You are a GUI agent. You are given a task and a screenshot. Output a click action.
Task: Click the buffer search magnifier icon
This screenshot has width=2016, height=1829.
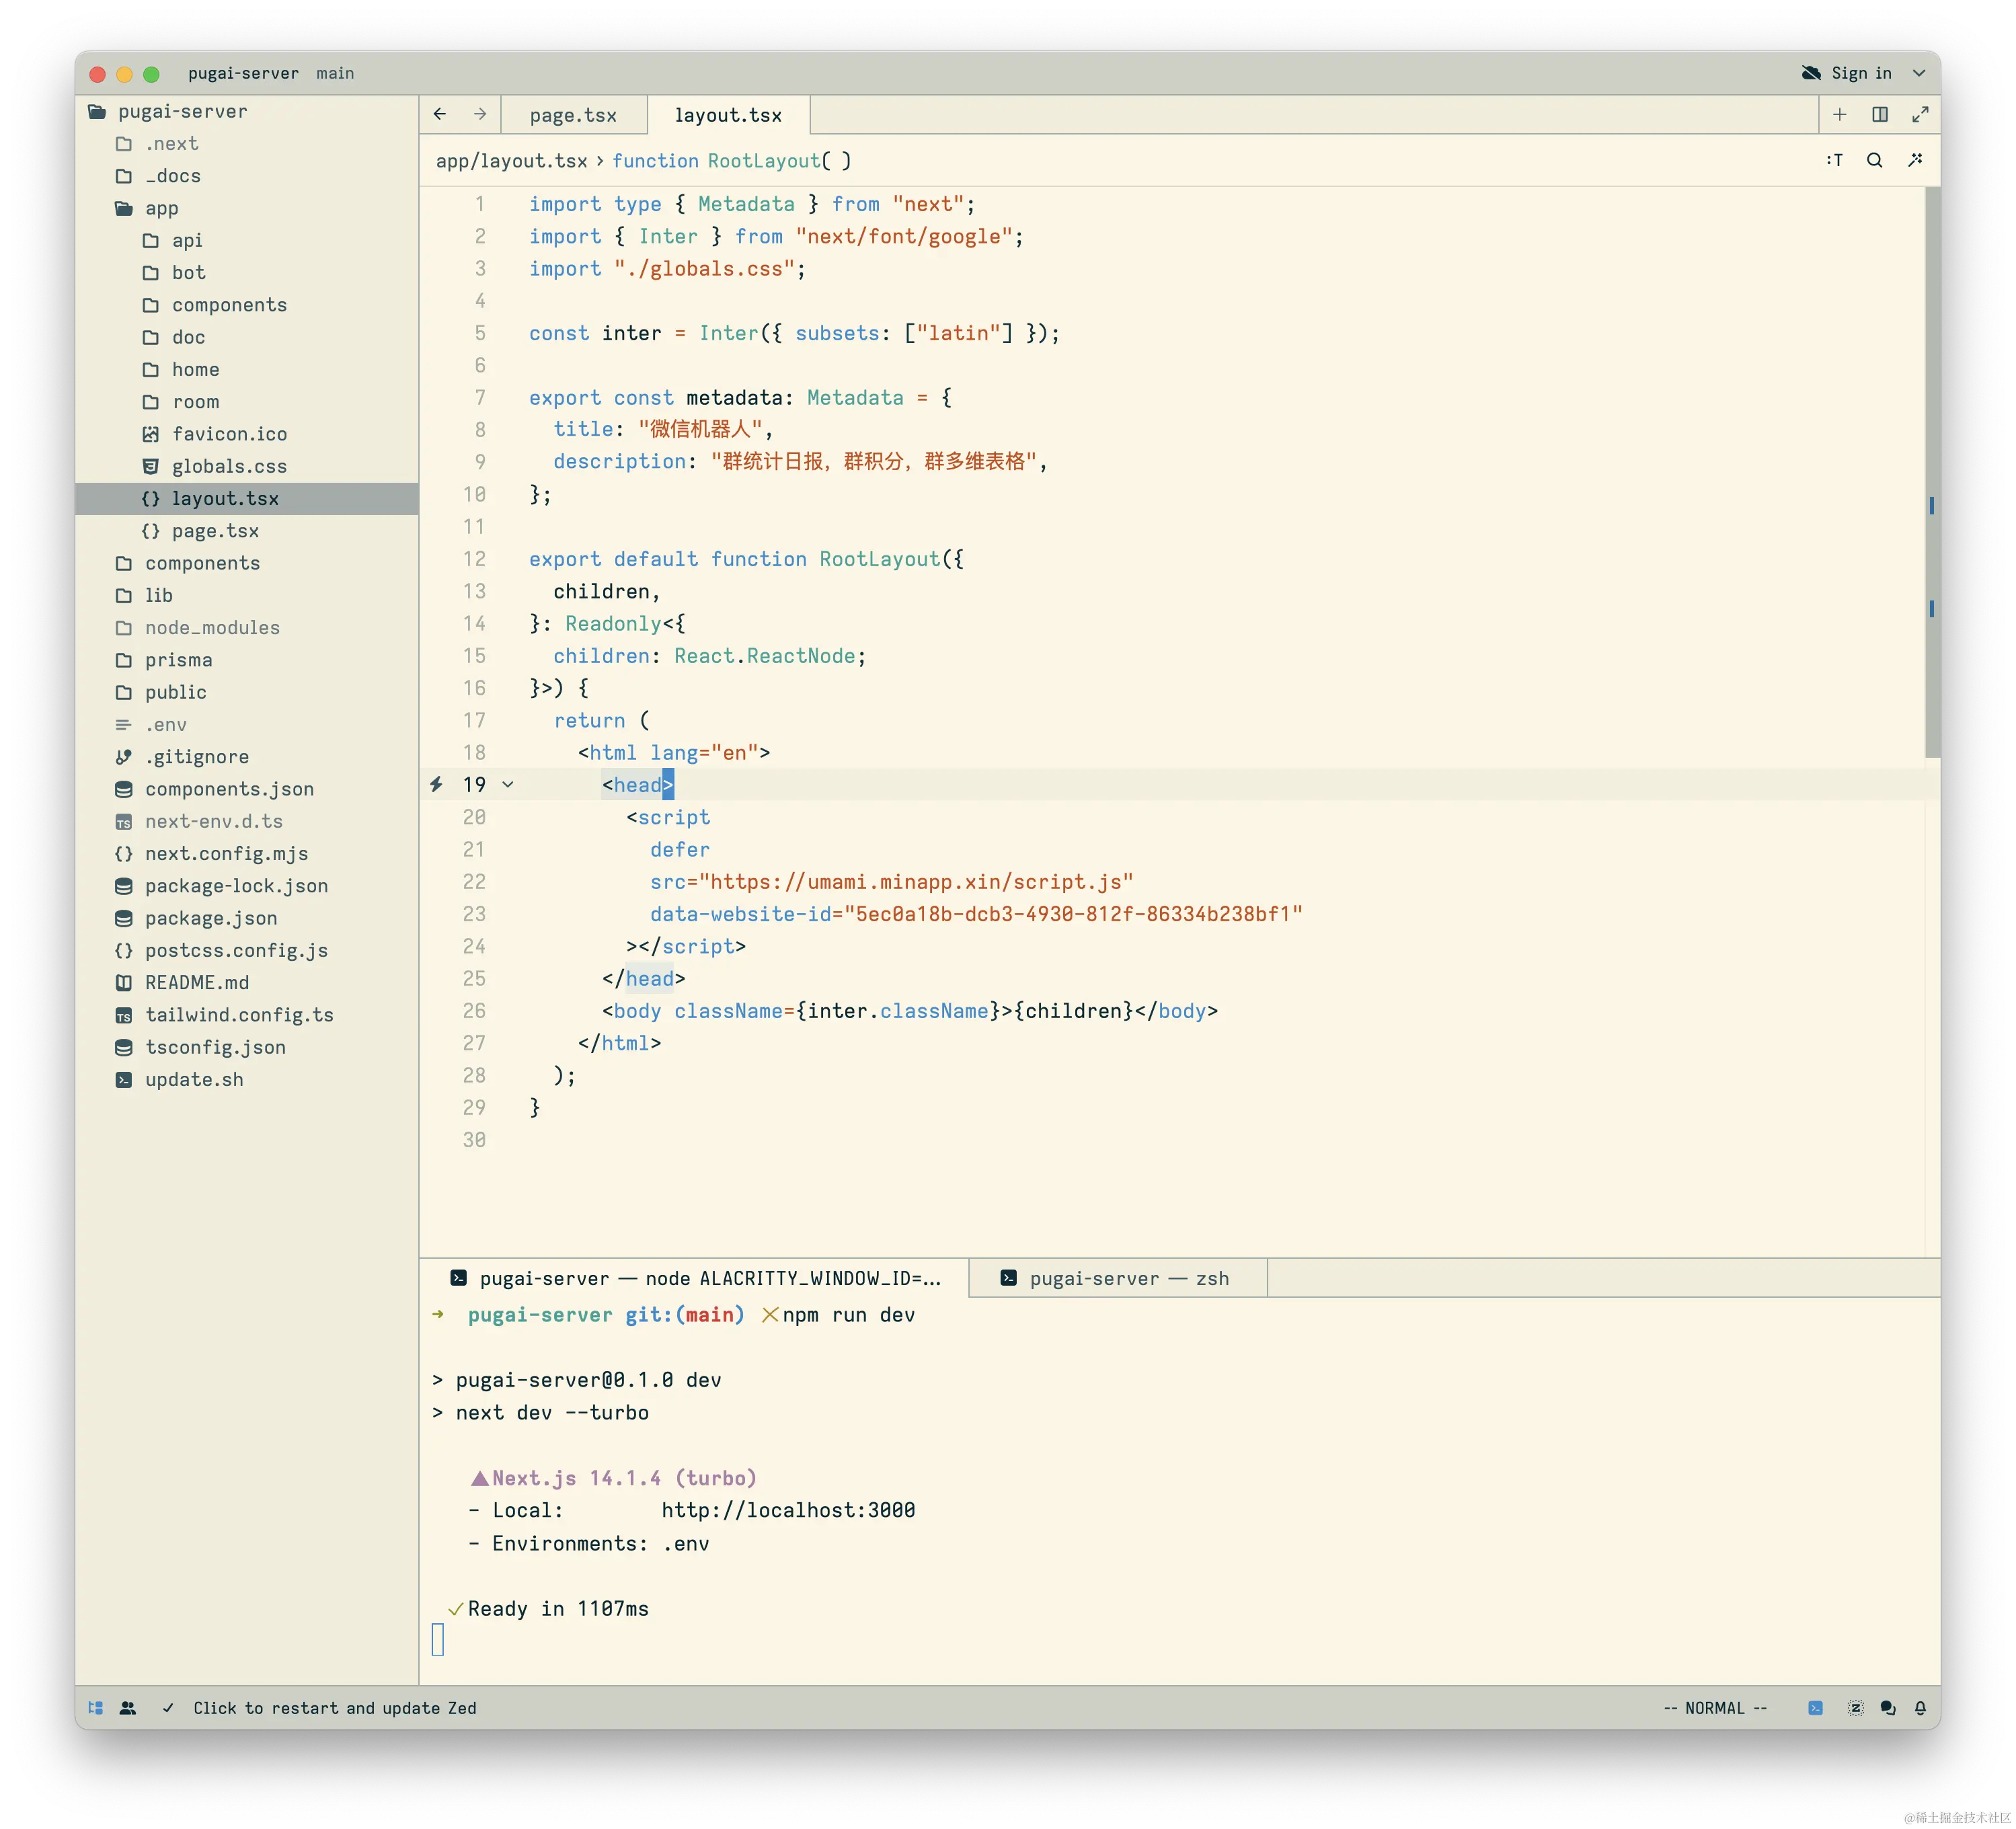(1875, 160)
